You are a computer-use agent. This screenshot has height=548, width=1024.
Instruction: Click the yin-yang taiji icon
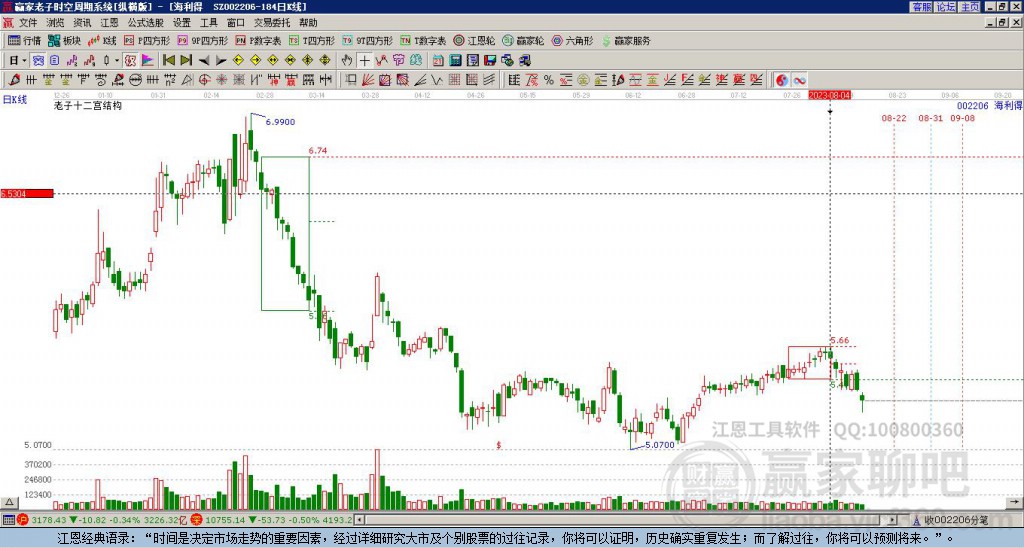[x=782, y=80]
